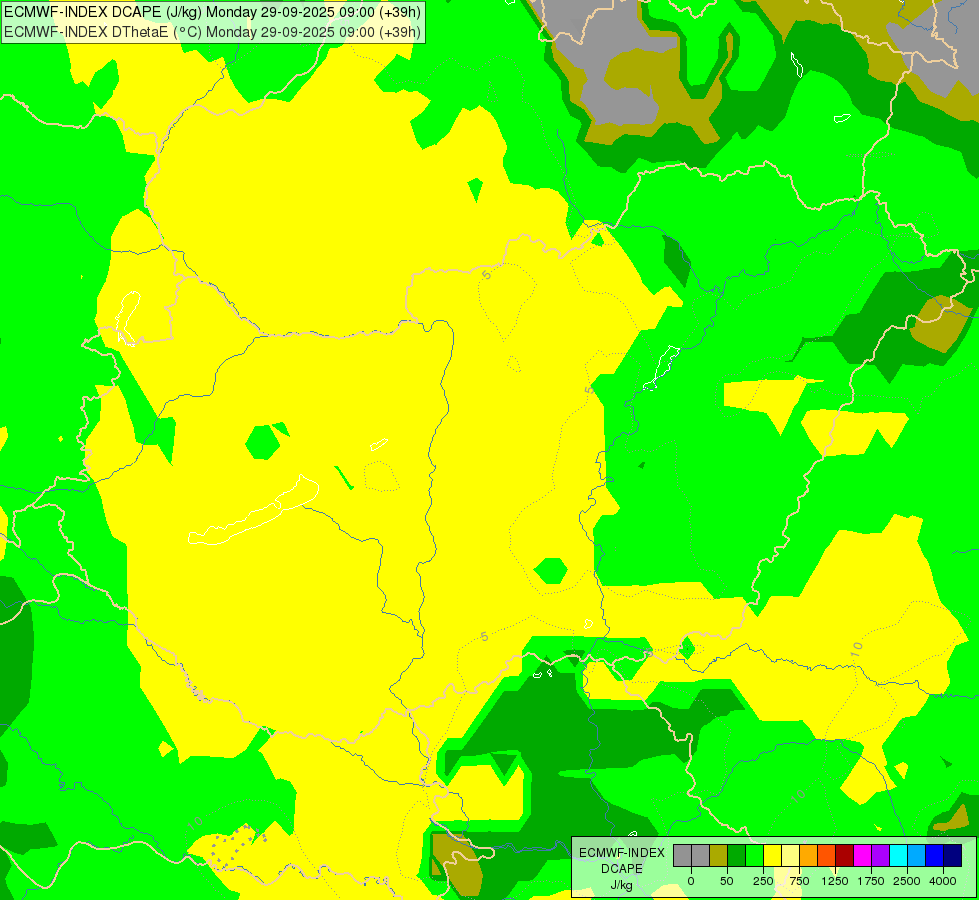
Task: Pick the orange legend swatch
Action: [809, 856]
